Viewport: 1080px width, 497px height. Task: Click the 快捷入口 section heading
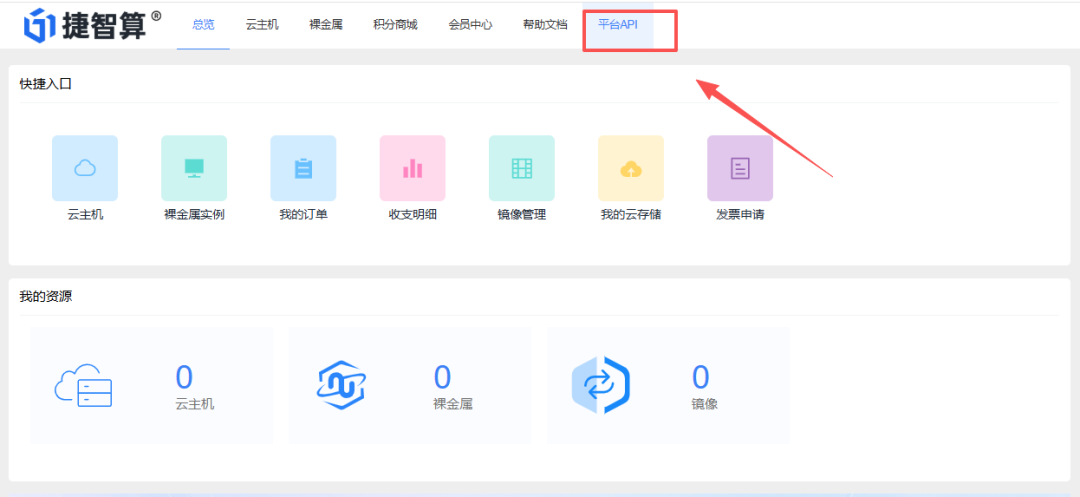(x=45, y=84)
